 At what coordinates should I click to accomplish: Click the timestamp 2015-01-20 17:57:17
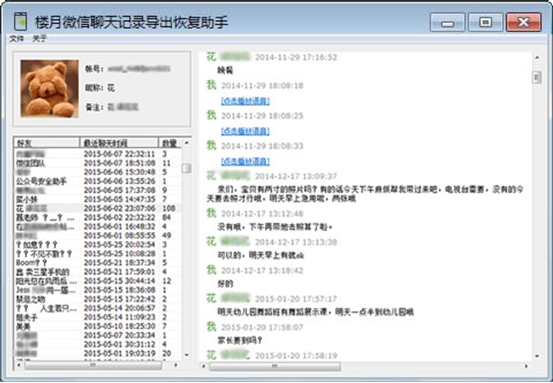296,299
